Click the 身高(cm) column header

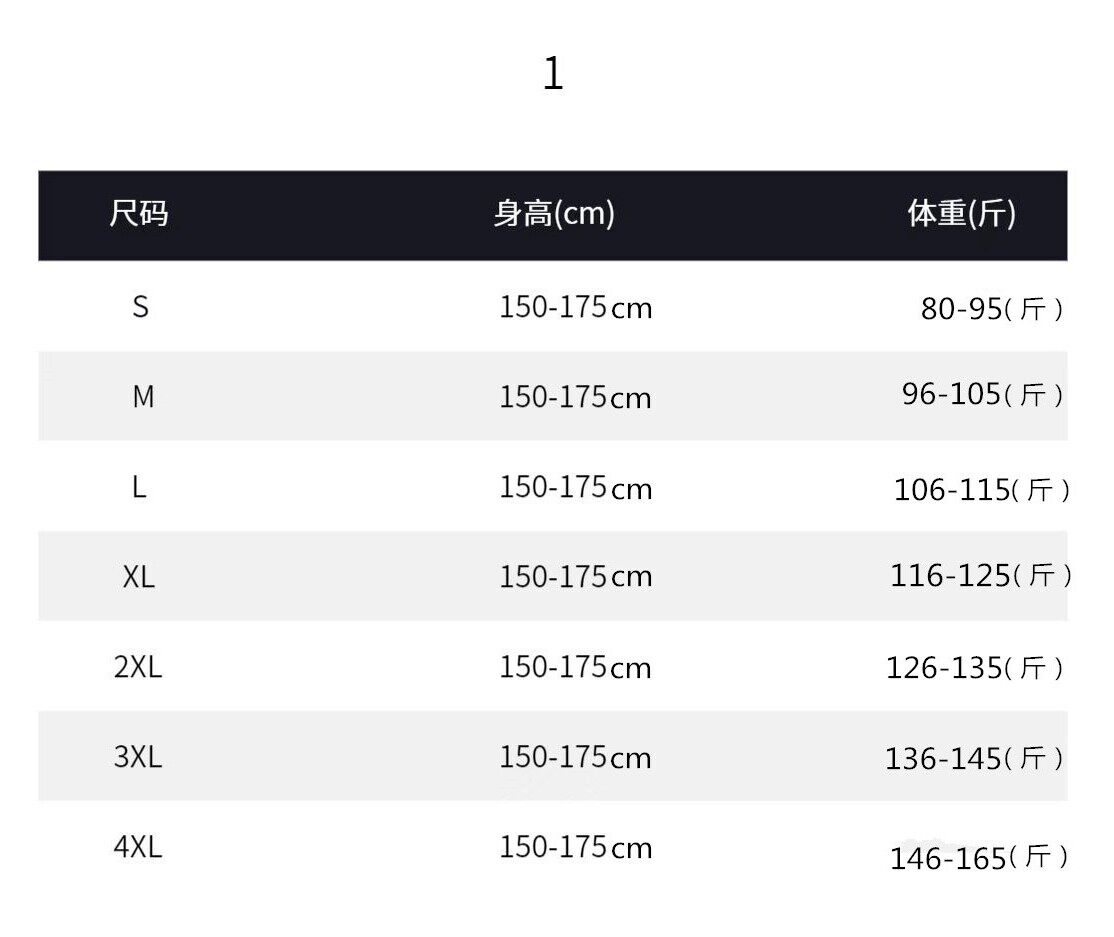tap(554, 214)
